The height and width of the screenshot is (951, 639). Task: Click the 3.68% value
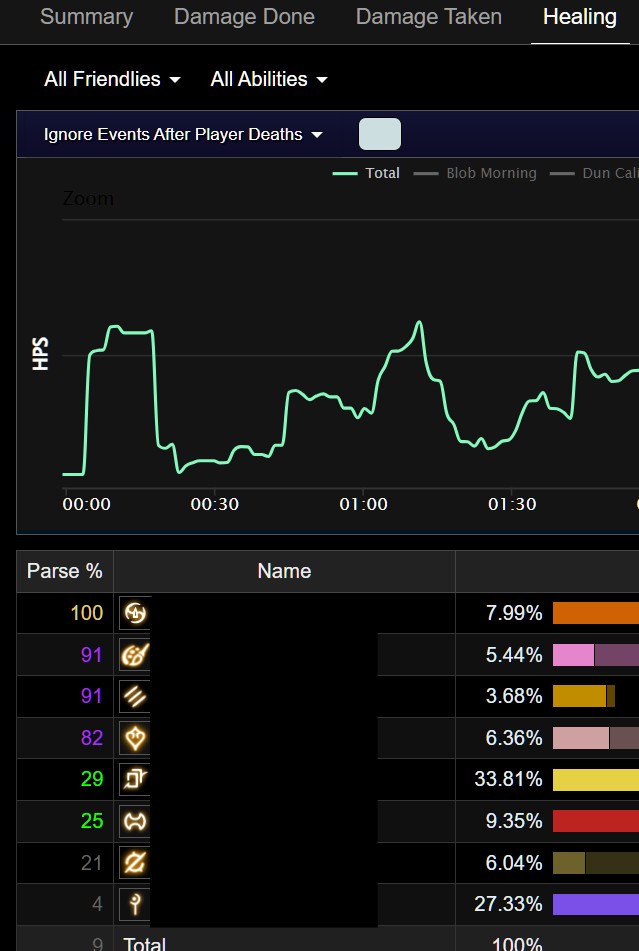pyautogui.click(x=514, y=696)
